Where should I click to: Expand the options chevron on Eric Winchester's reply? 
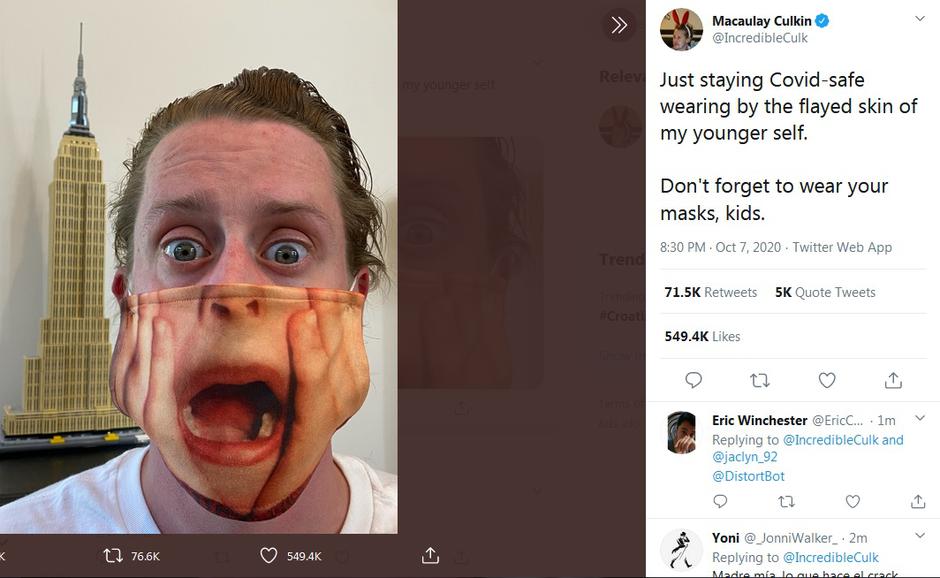coord(919,418)
